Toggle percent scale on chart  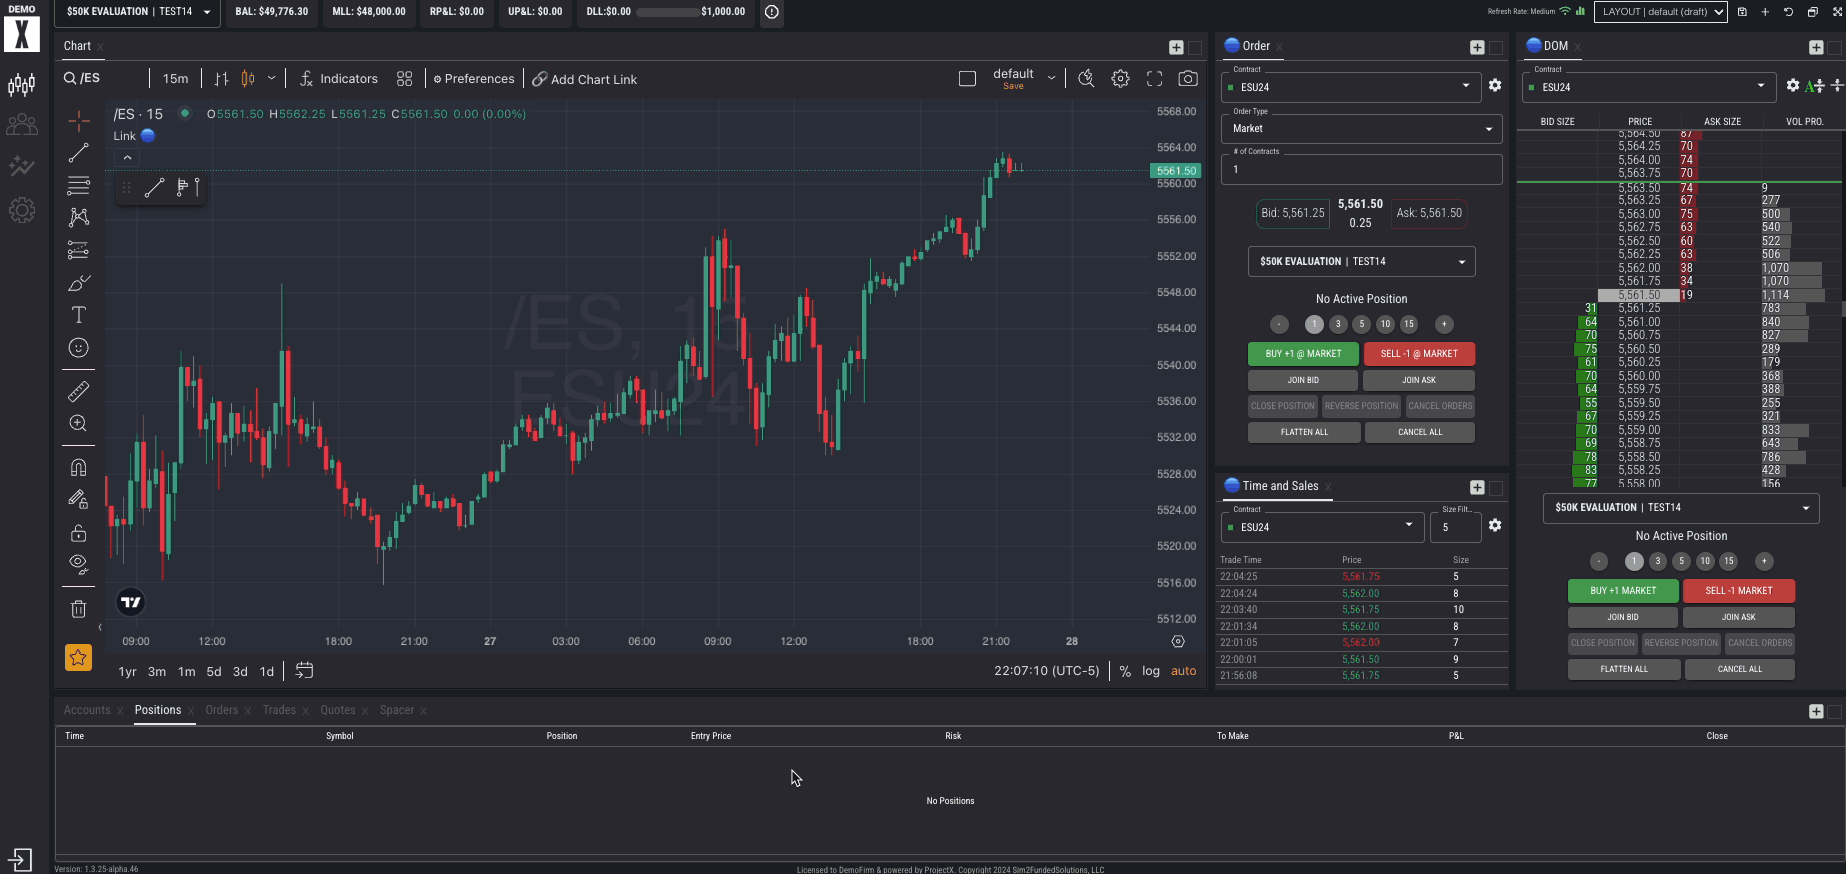point(1125,671)
